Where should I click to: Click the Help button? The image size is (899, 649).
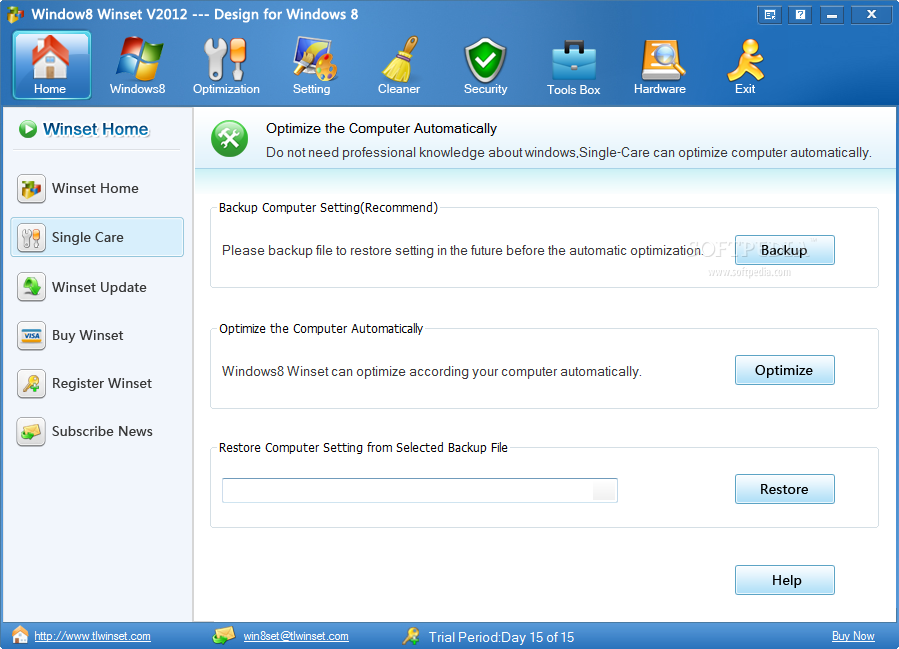(x=784, y=580)
